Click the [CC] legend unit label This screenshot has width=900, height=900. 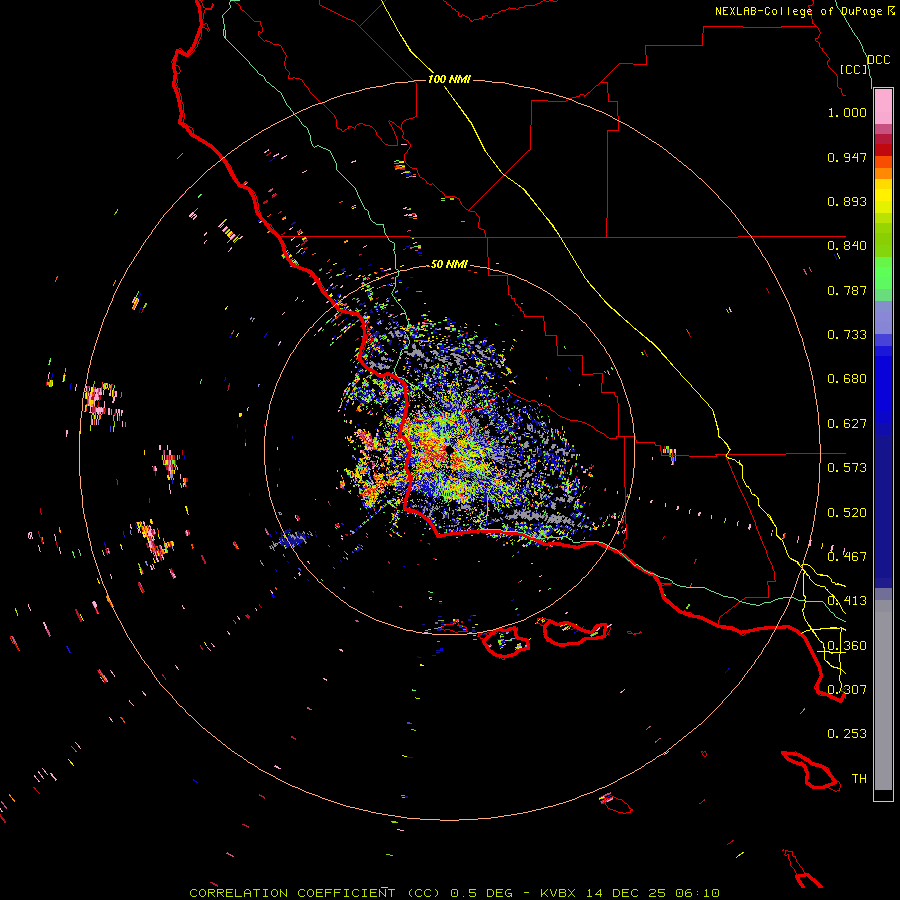tap(854, 69)
